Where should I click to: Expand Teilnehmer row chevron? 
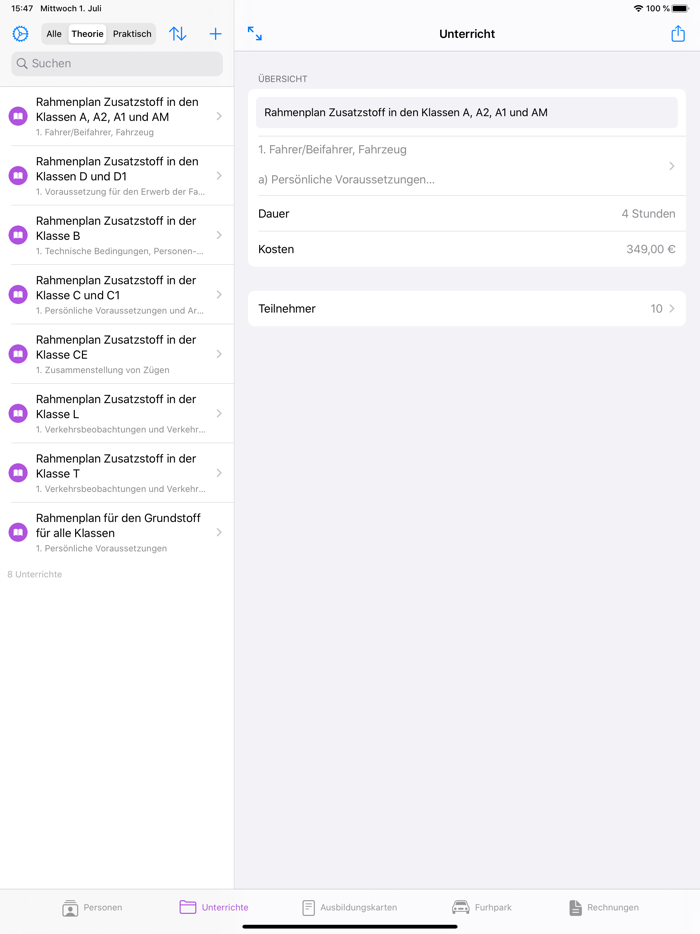click(x=672, y=309)
